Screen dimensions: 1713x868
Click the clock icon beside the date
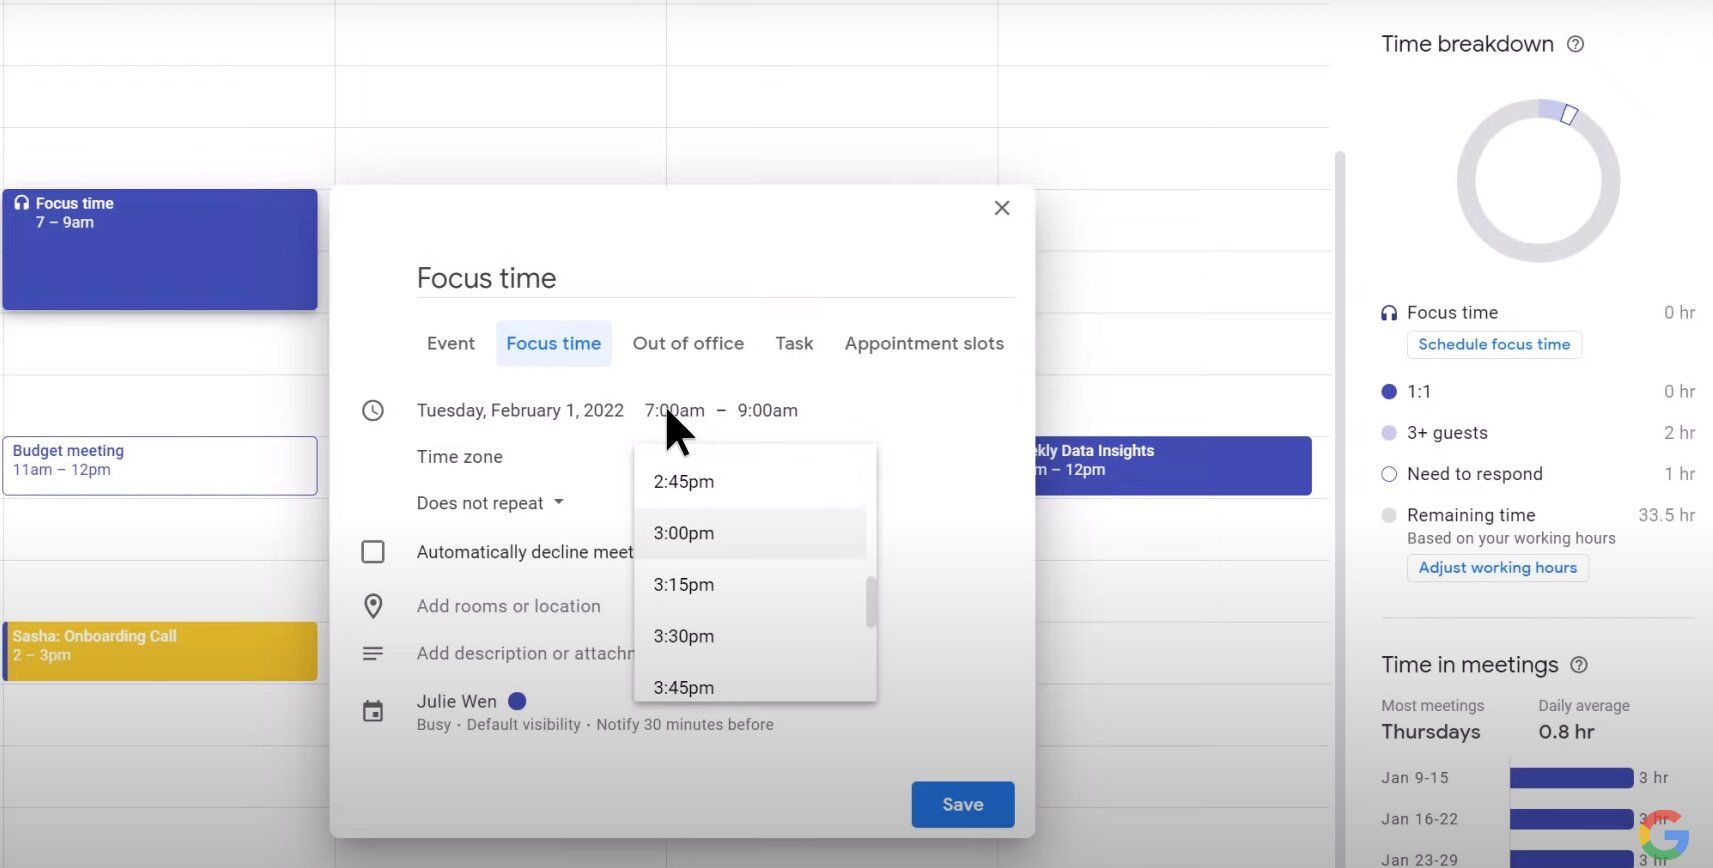click(x=373, y=411)
